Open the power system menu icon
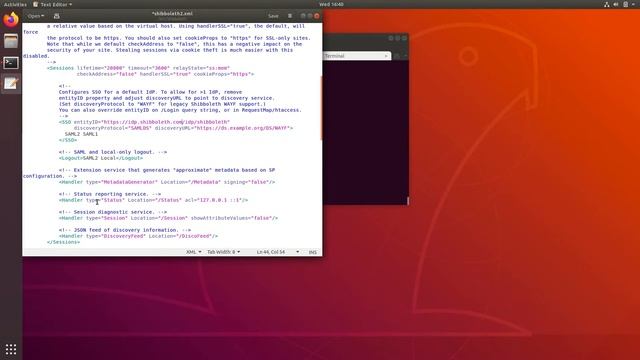The width and height of the screenshot is (640, 360). tap(626, 4)
